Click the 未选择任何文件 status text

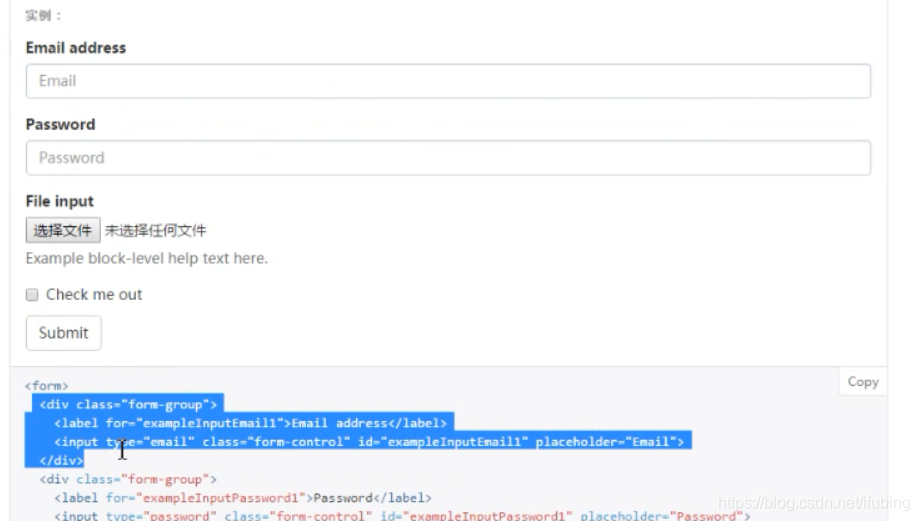coord(155,231)
